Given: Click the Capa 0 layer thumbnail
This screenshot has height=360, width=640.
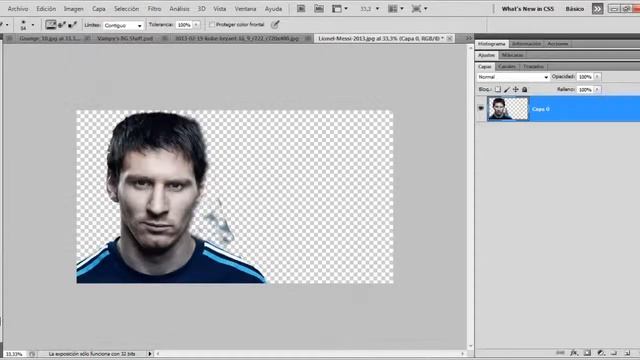Looking at the screenshot, I should pos(508,109).
